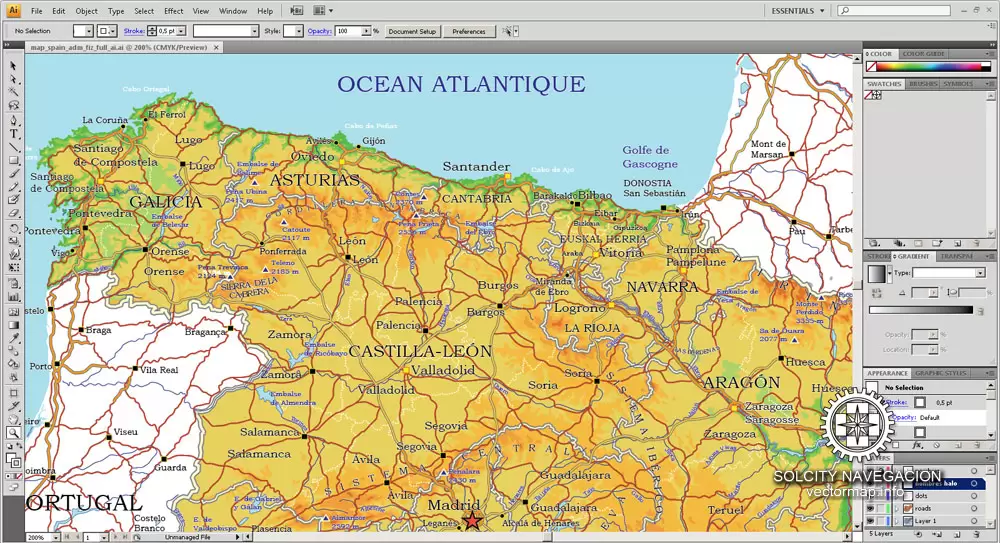1000x543 pixels.
Task: Open Gradient Type dropdown
Action: point(949,272)
